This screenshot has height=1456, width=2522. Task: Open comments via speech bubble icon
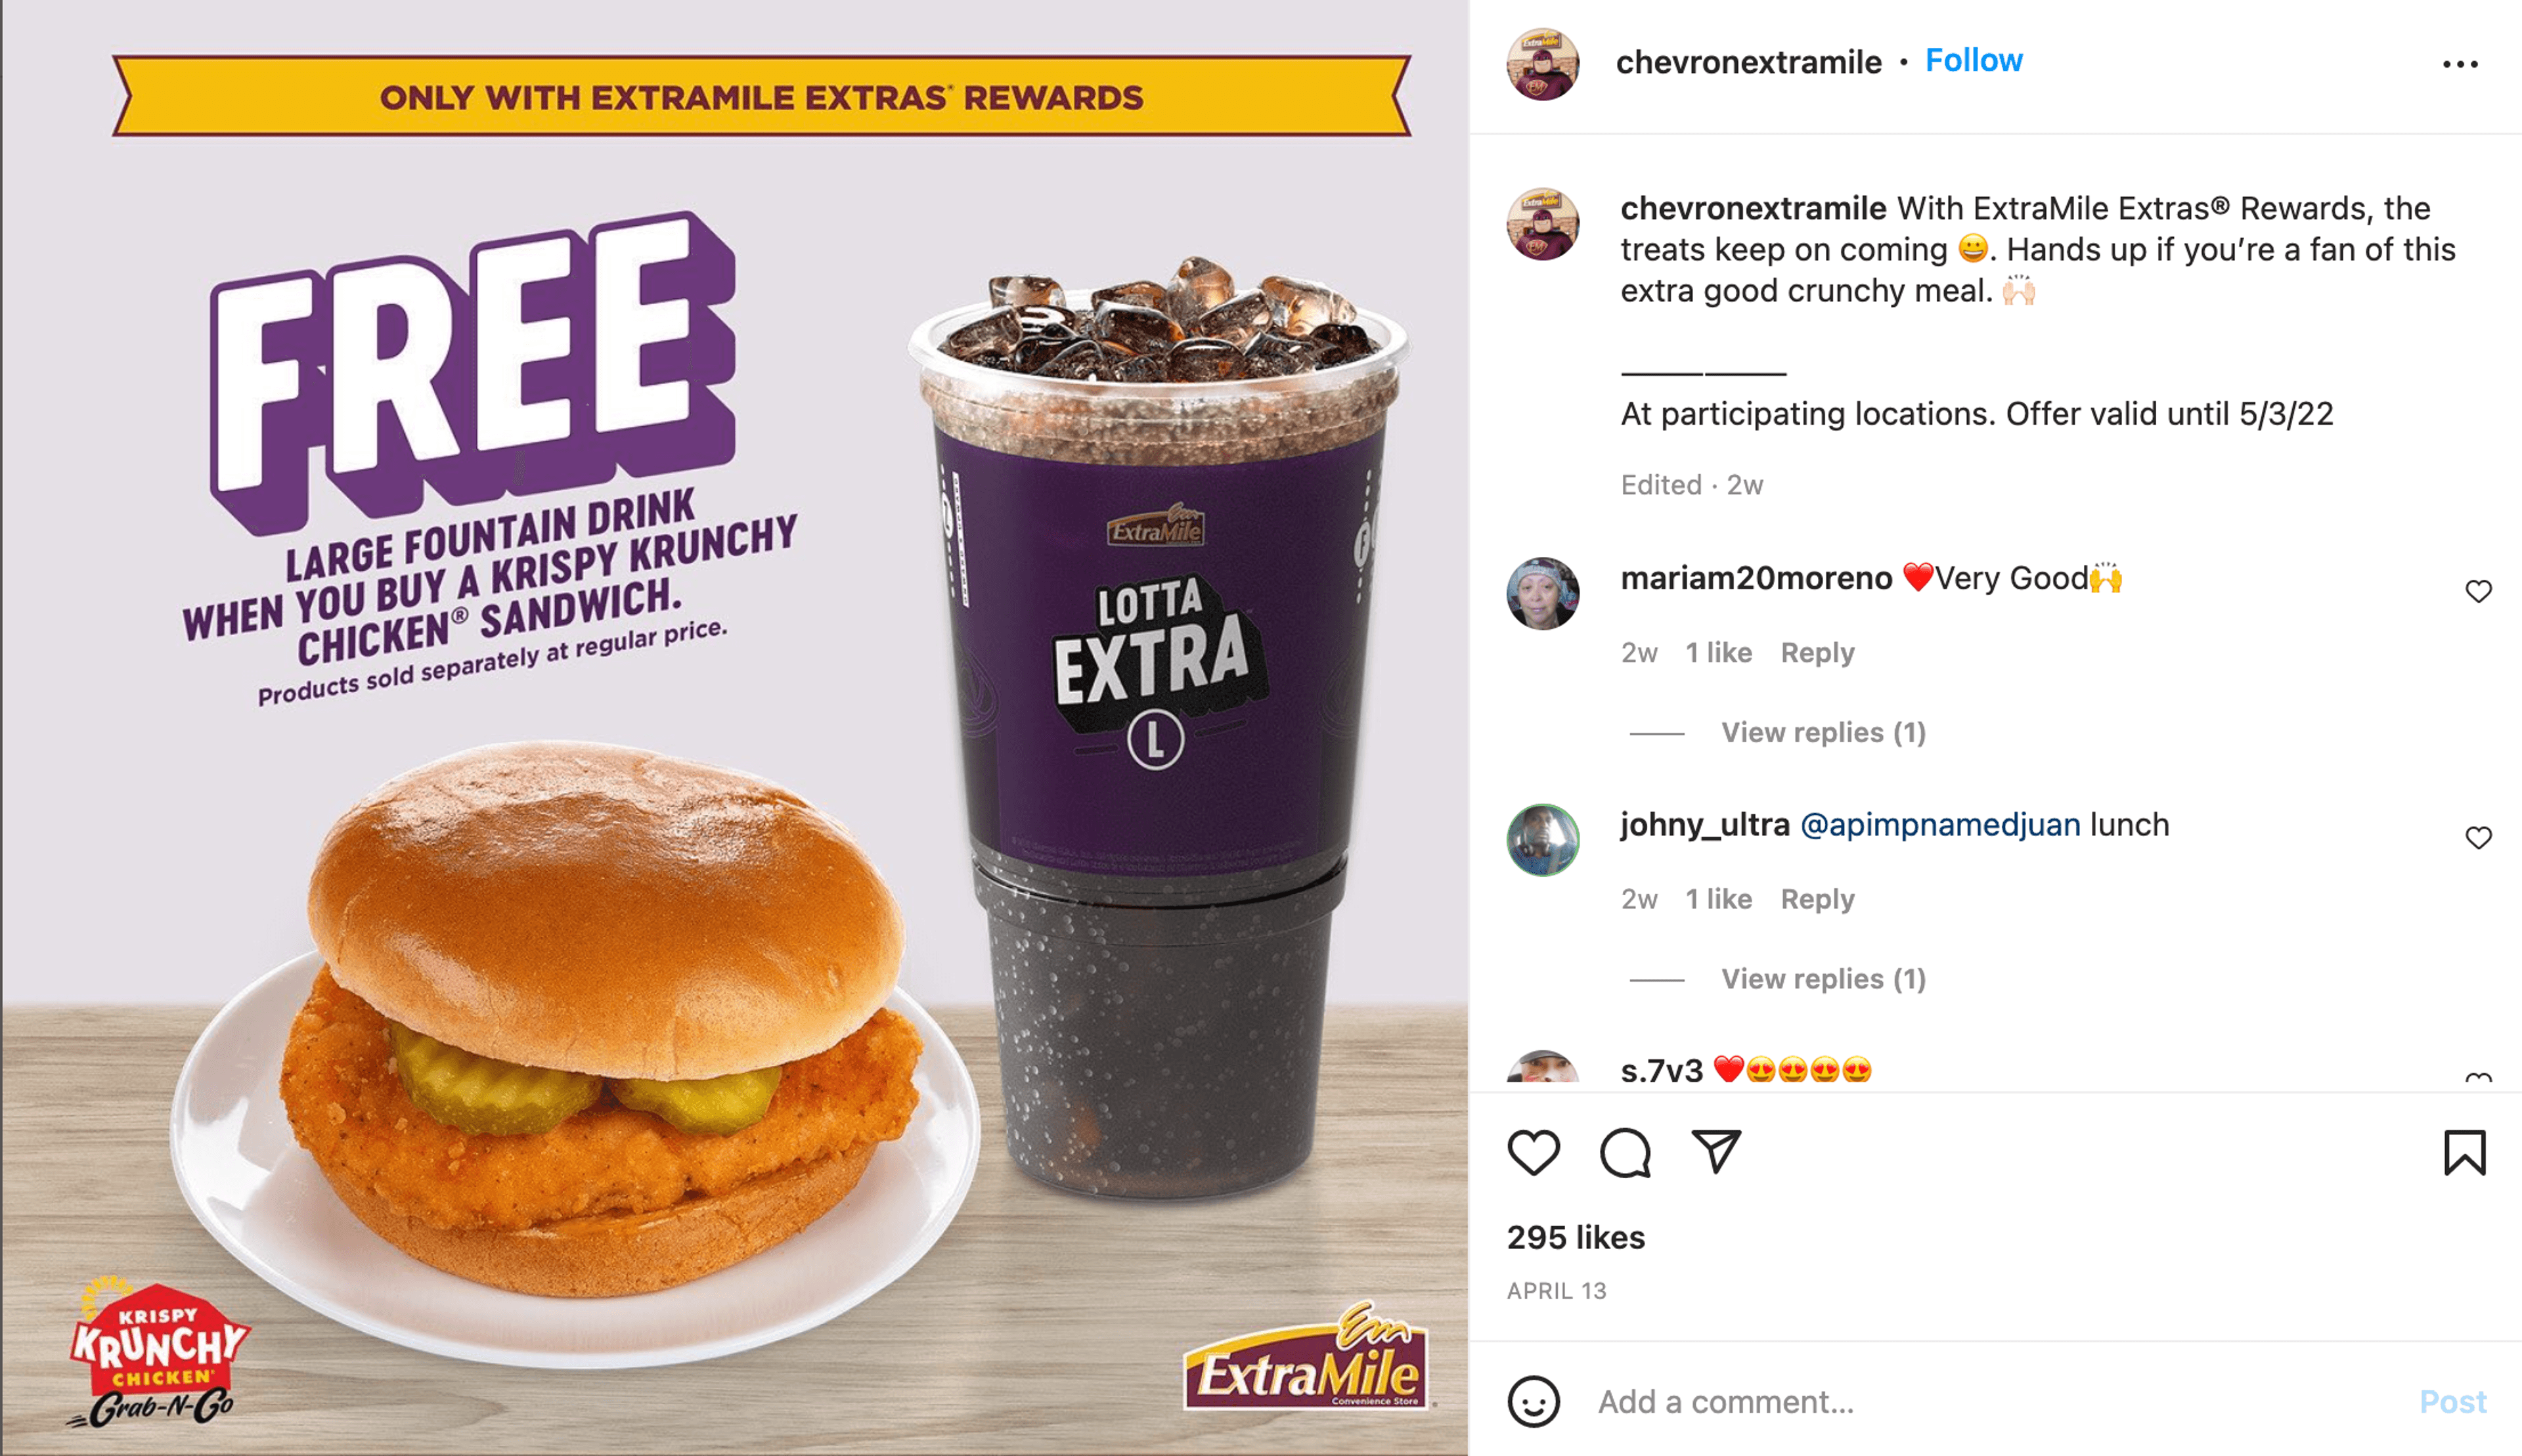click(1625, 1152)
